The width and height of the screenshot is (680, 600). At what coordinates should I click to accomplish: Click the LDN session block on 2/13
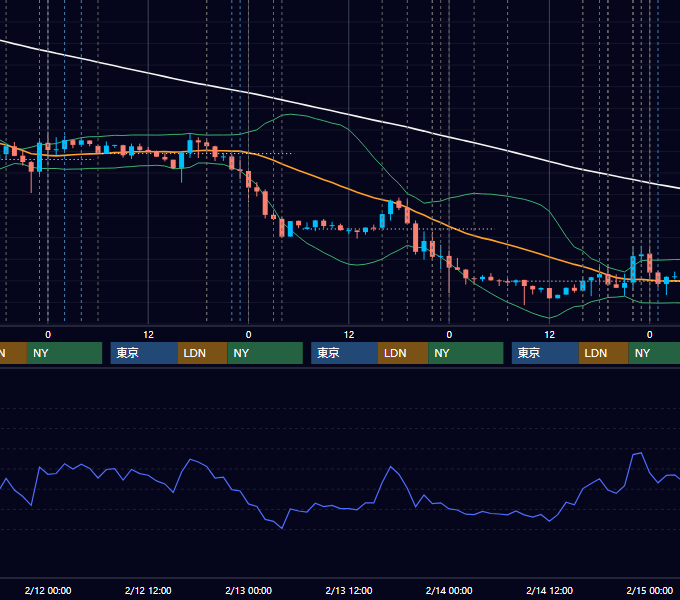click(x=403, y=353)
